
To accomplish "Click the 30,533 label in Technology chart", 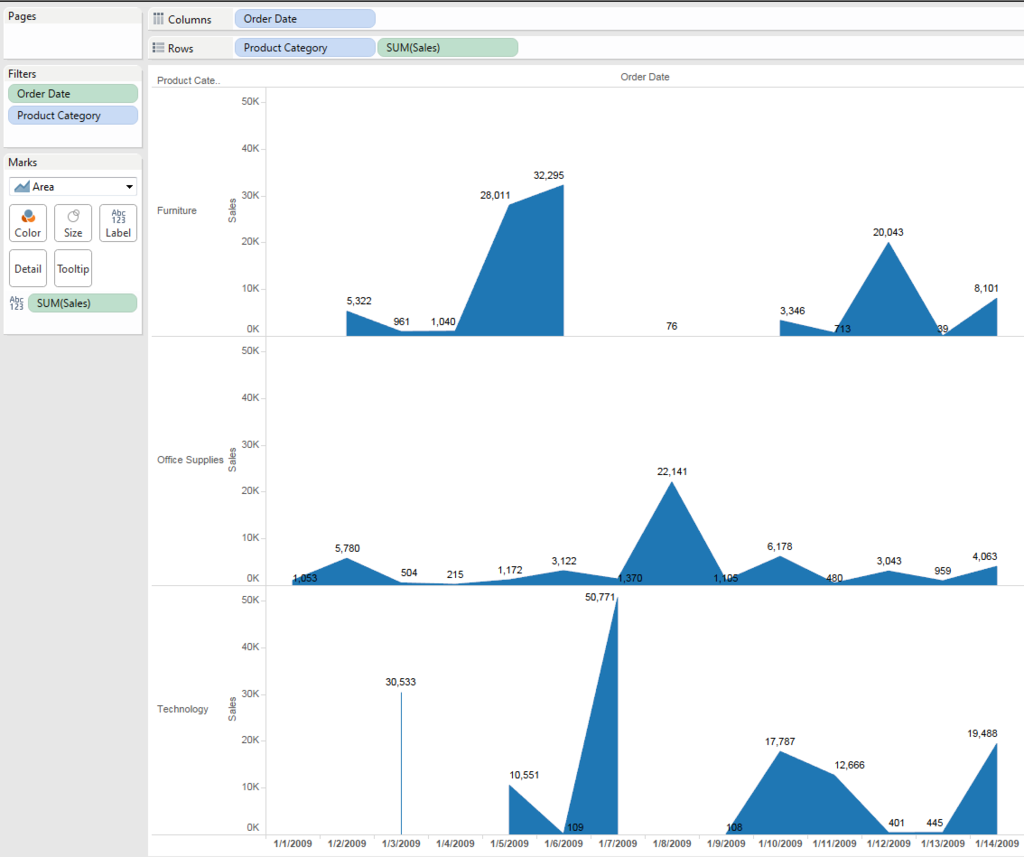I will click(400, 682).
